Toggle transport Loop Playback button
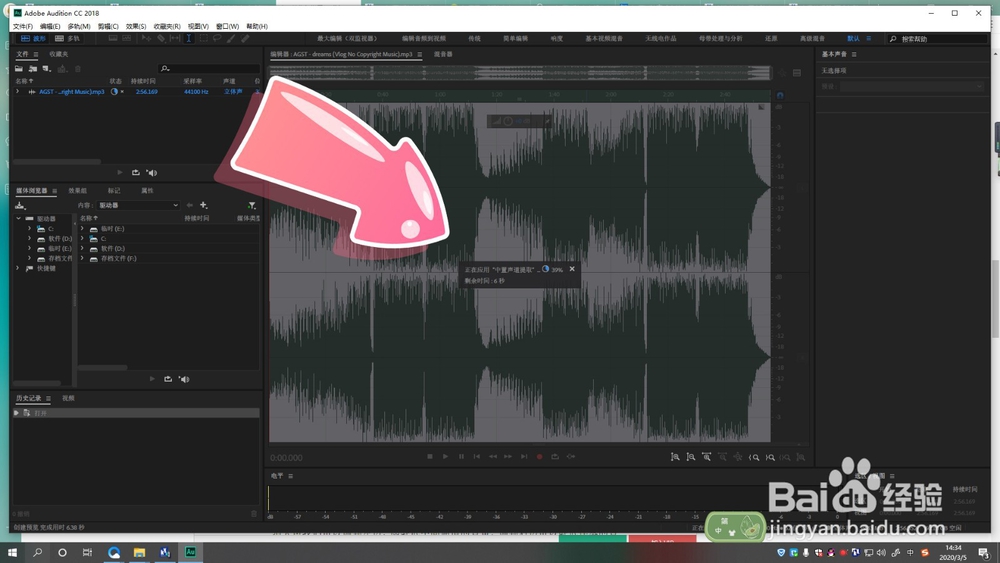The height and width of the screenshot is (563, 1000). tap(555, 457)
